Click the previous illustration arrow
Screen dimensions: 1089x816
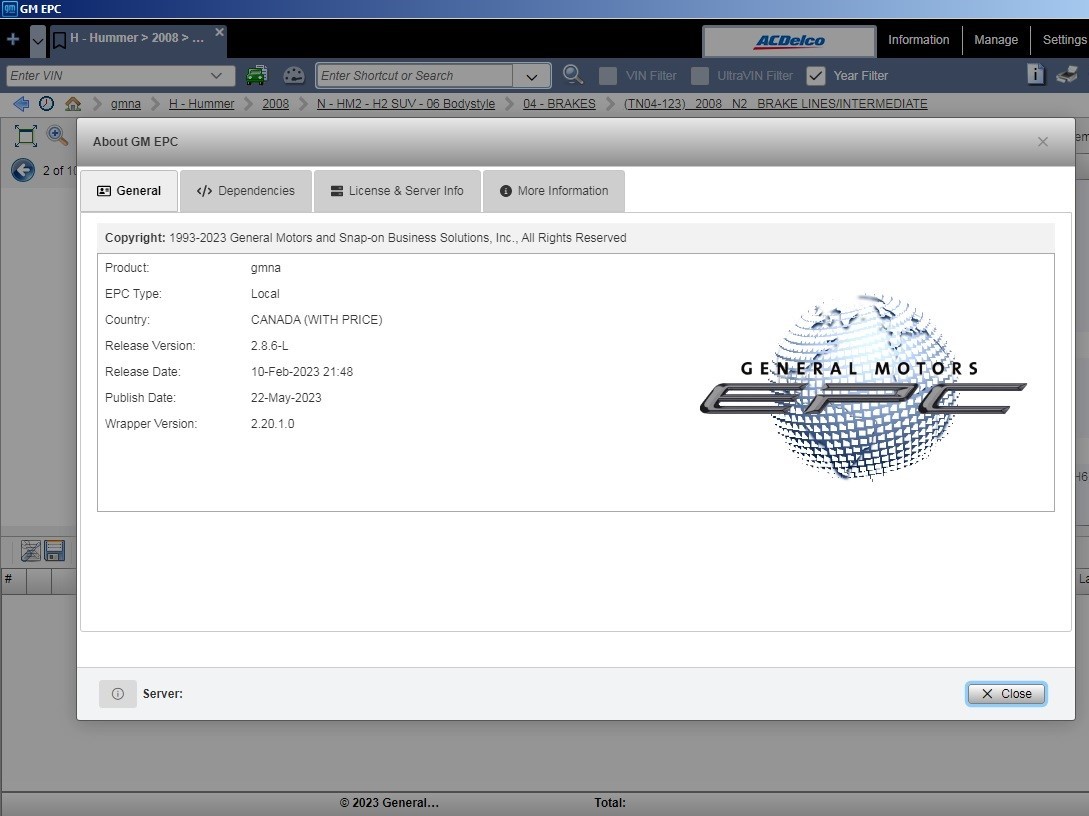(x=23, y=170)
